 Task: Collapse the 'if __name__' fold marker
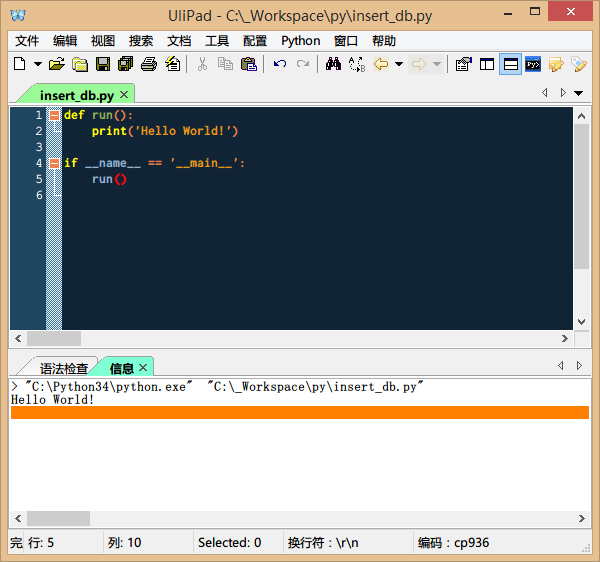click(54, 163)
